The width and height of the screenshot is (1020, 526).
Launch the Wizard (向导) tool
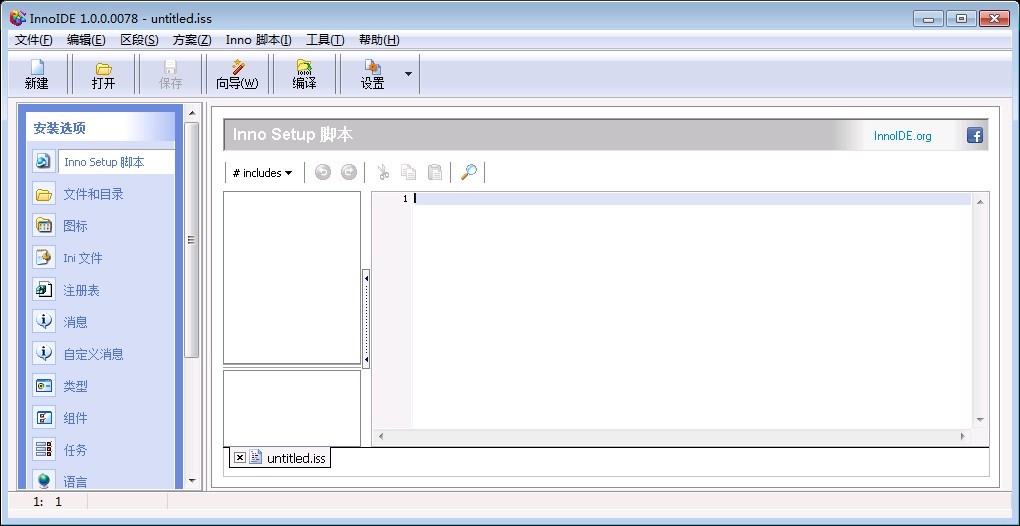[237, 74]
